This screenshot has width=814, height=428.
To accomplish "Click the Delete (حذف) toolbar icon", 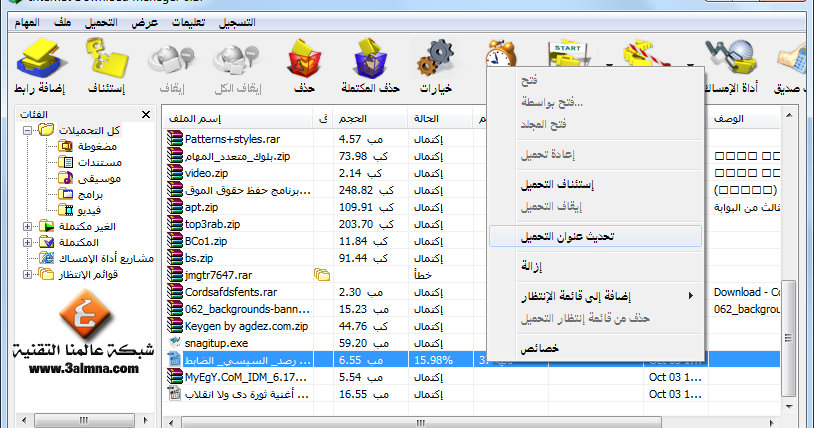I will (304, 58).
